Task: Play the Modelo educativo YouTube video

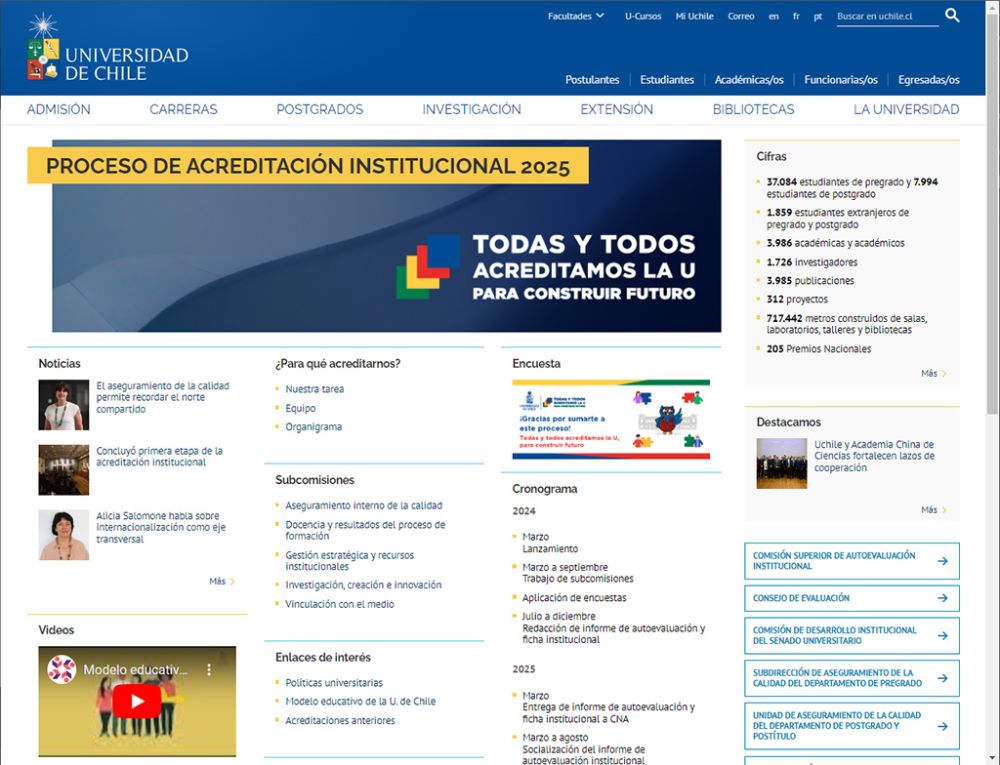Action: (137, 700)
